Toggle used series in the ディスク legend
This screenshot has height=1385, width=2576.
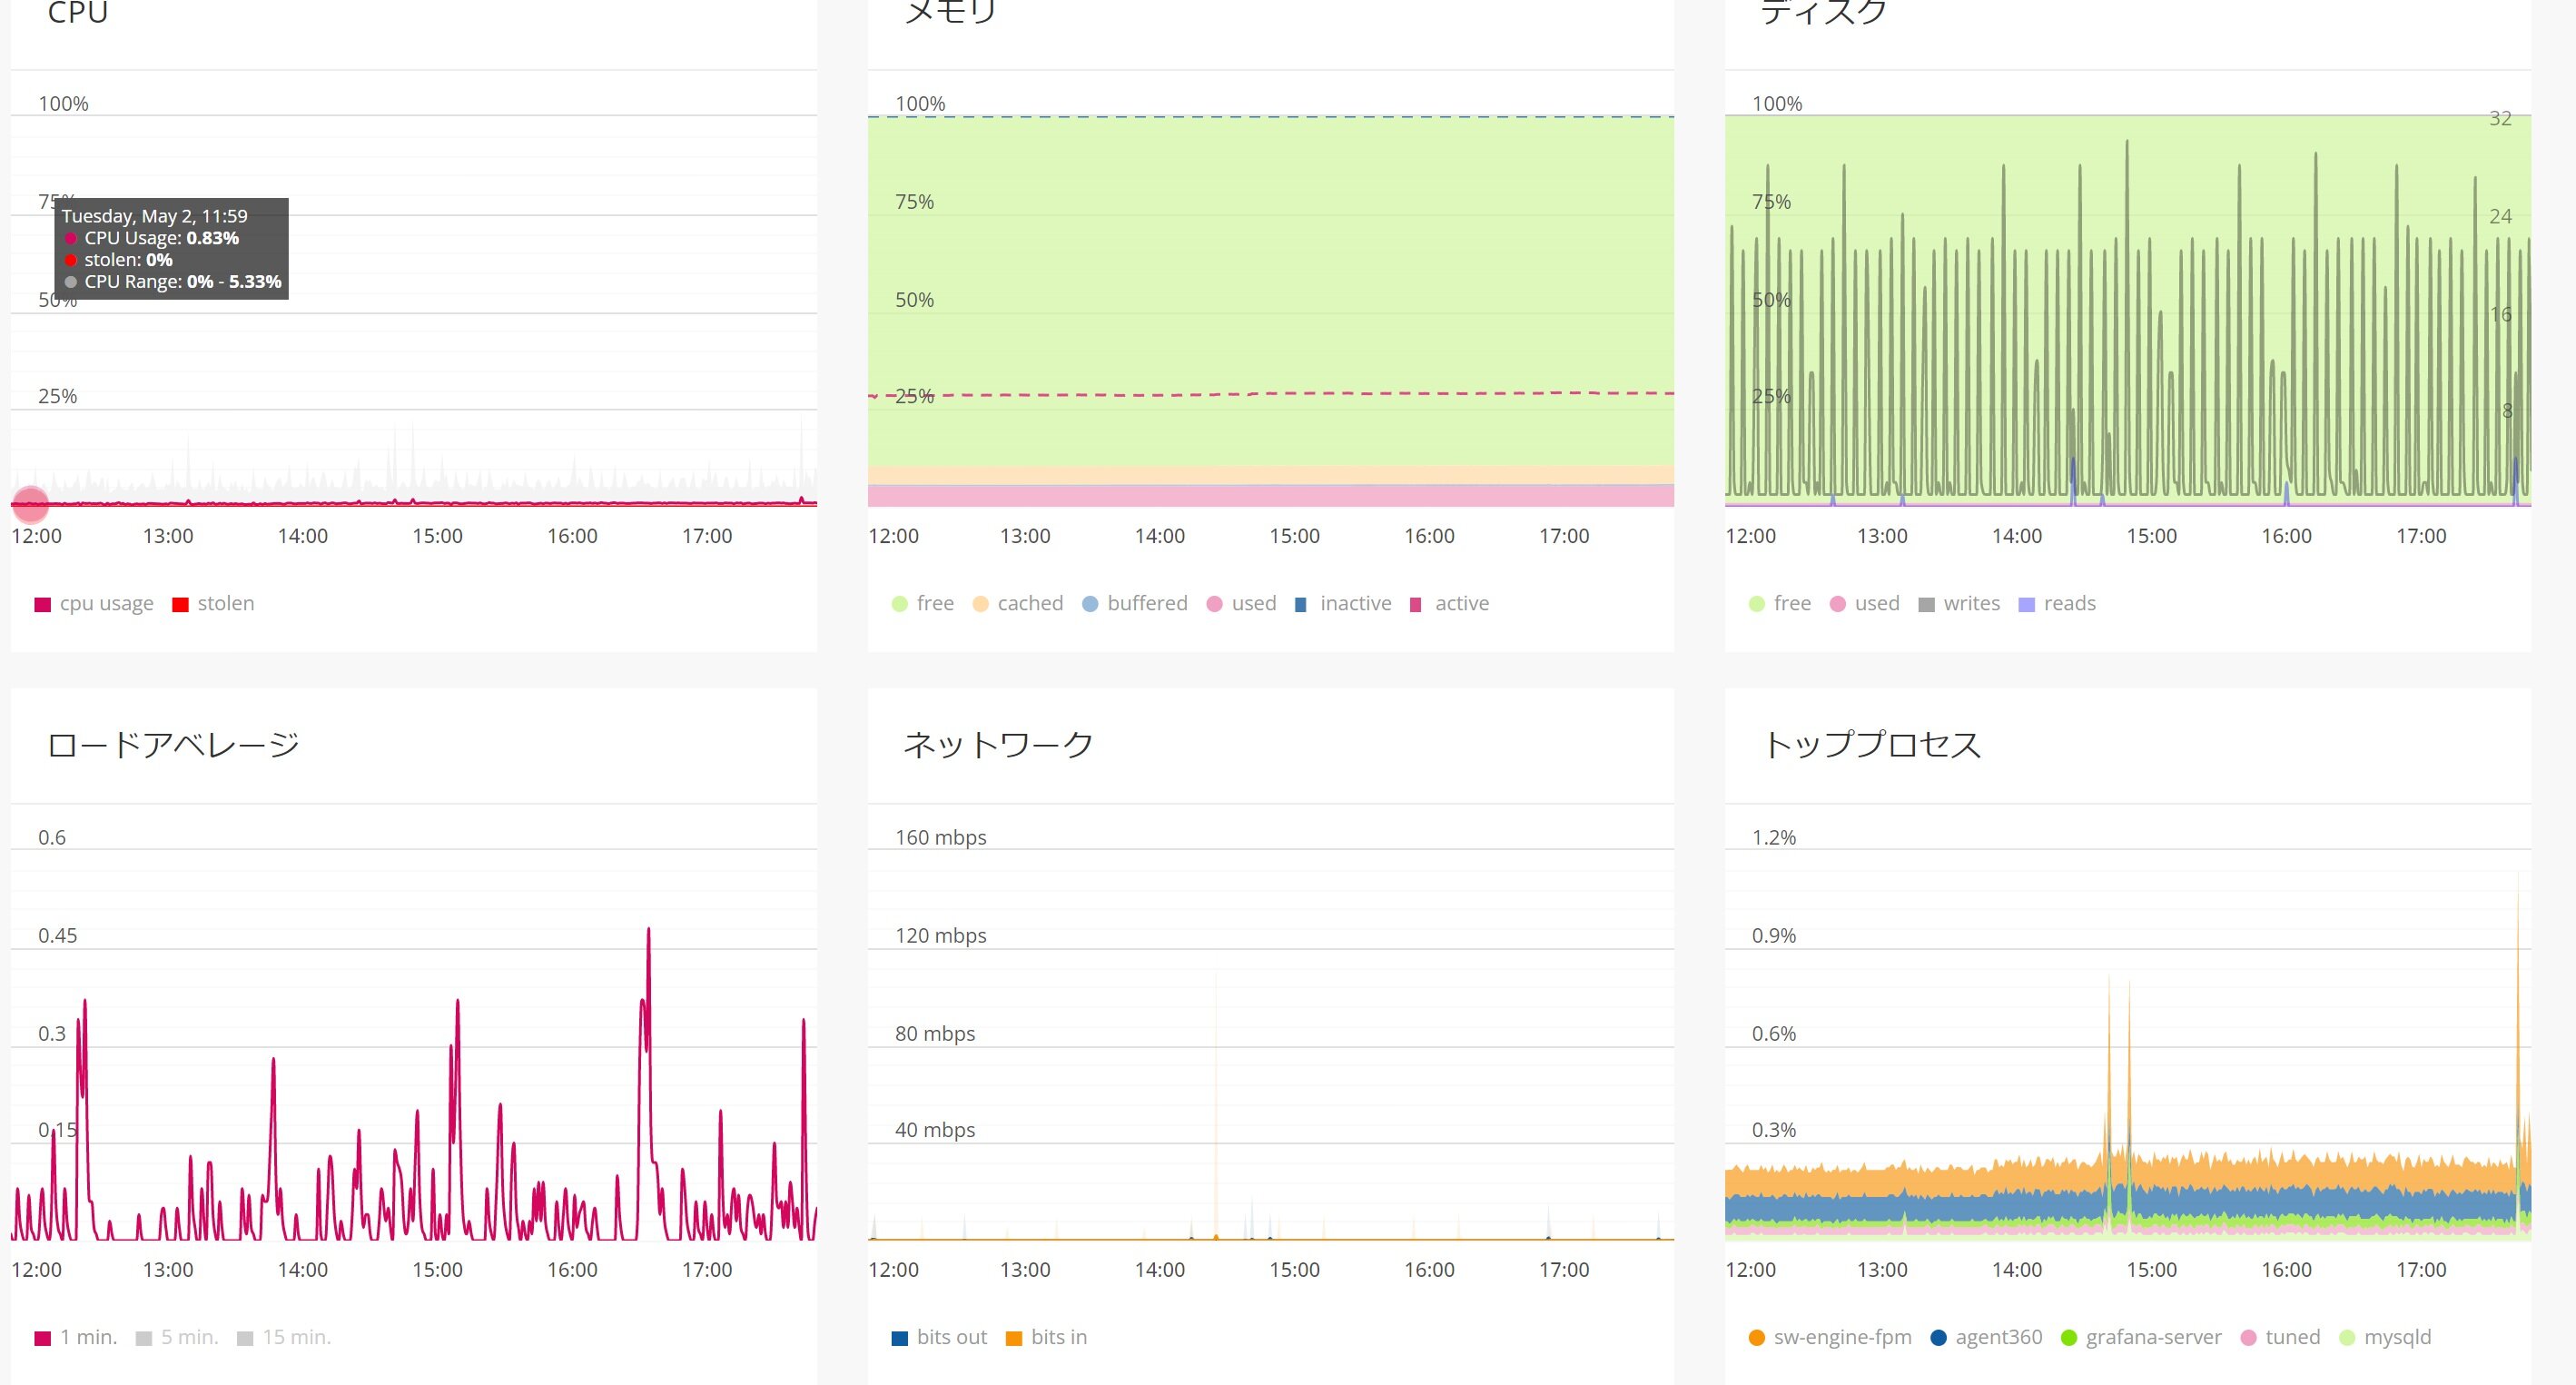[x=1864, y=604]
